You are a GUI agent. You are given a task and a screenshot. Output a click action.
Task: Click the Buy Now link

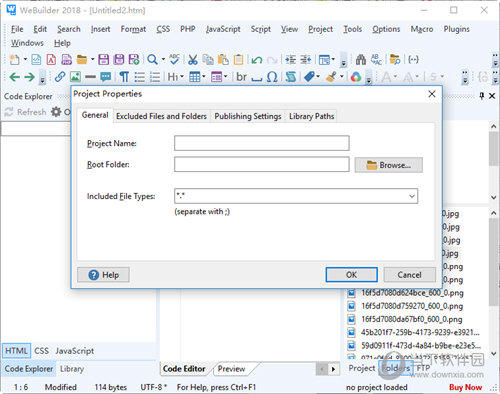pyautogui.click(x=465, y=387)
